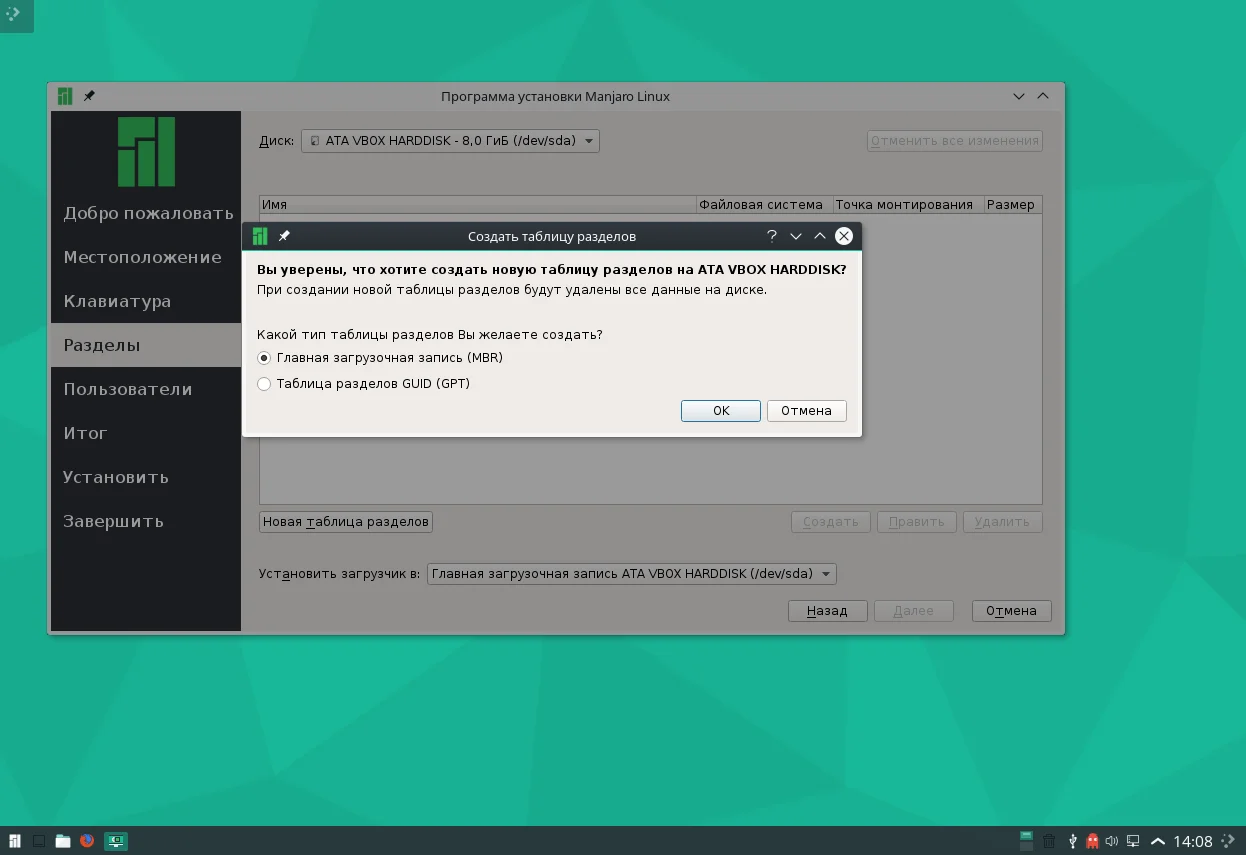Launch Firefox from the taskbar
The image size is (1246, 855).
point(87,841)
